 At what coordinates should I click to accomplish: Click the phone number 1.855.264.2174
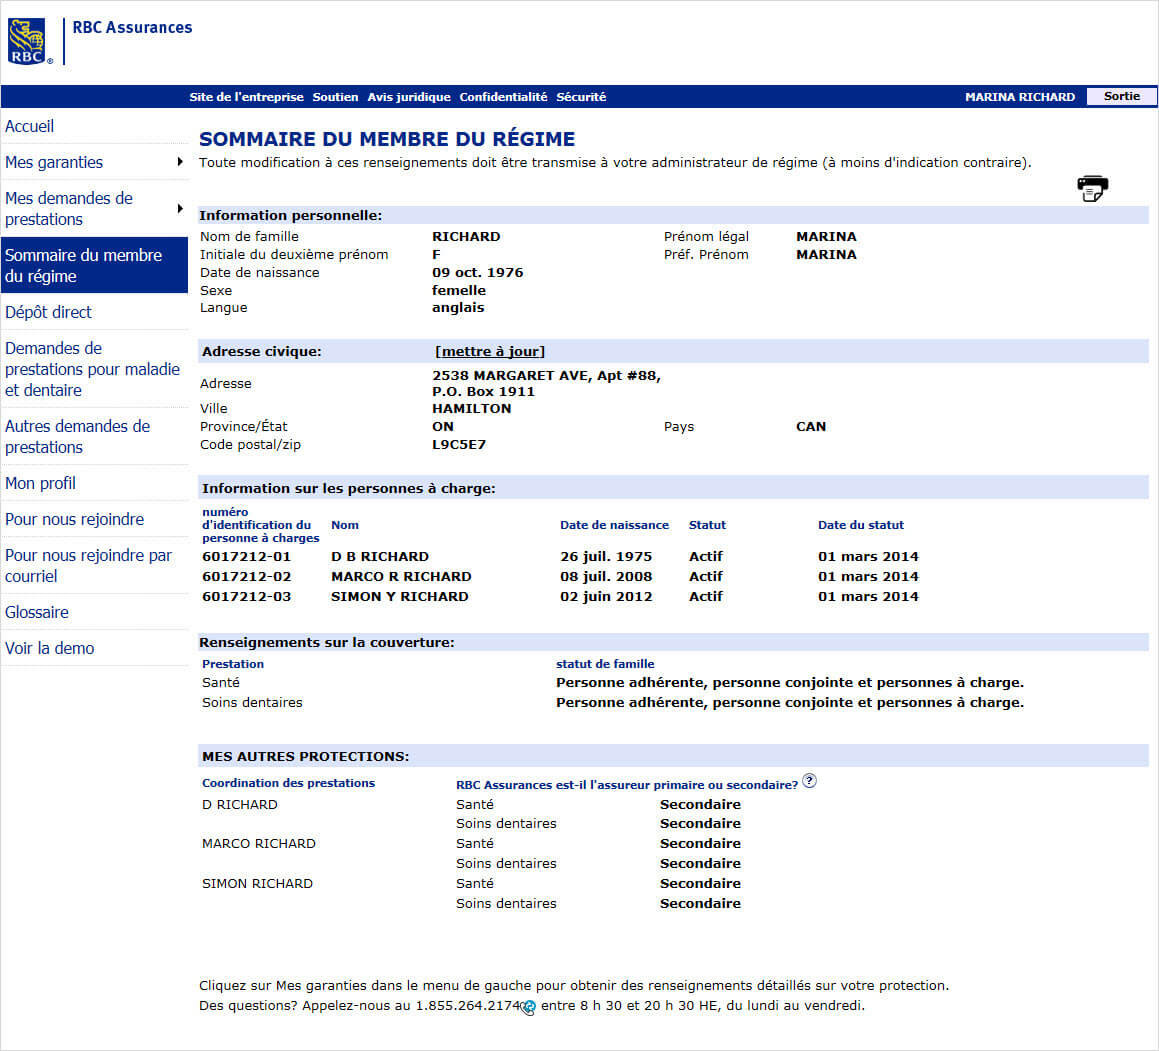point(468,1006)
